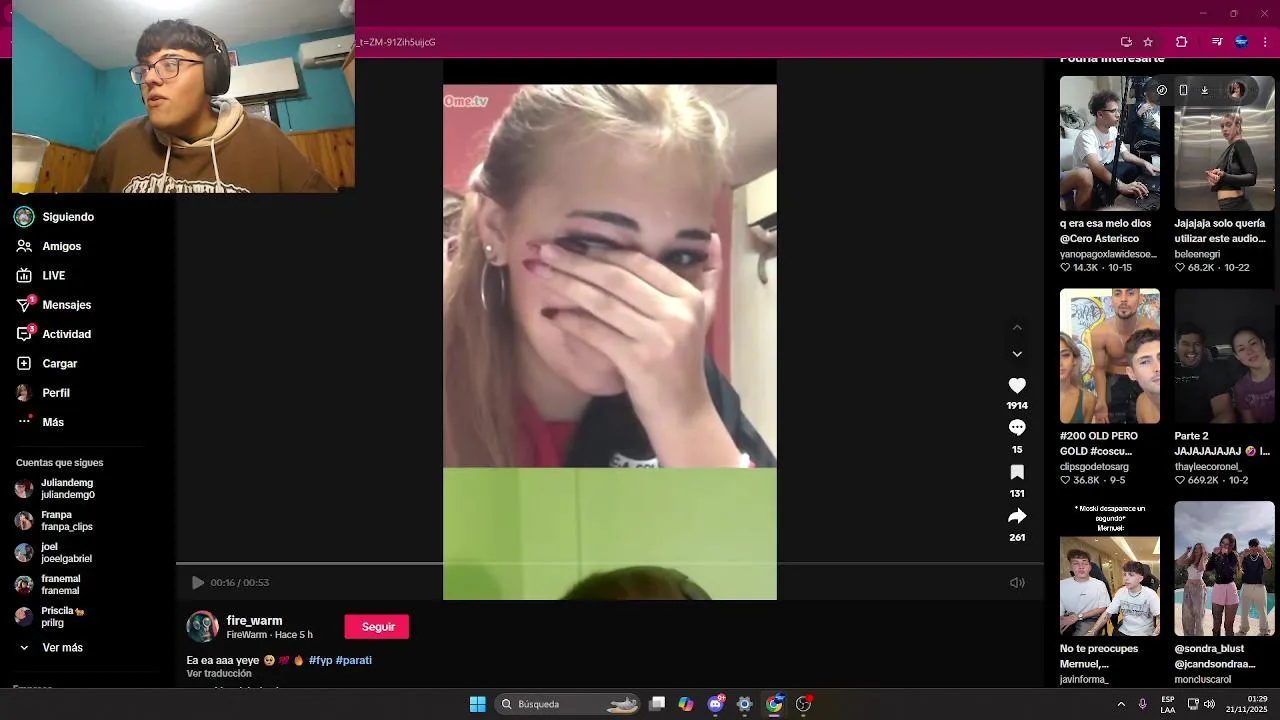Open Chrome from the taskbar
1280x720 pixels.
click(x=774, y=704)
